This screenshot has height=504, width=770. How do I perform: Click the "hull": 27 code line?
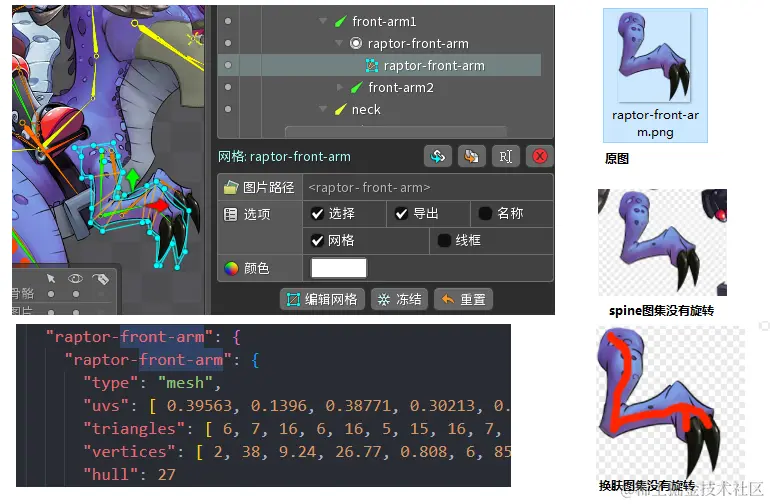pos(129,475)
